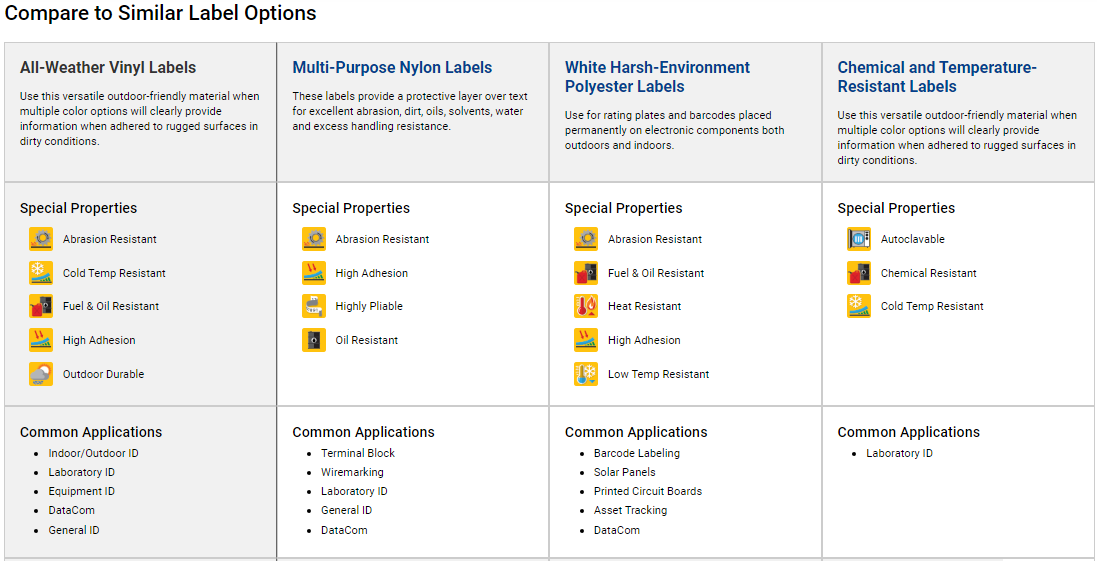
Task: Click Cold Temp Resistant icon in Chemical column
Action: coord(858,306)
